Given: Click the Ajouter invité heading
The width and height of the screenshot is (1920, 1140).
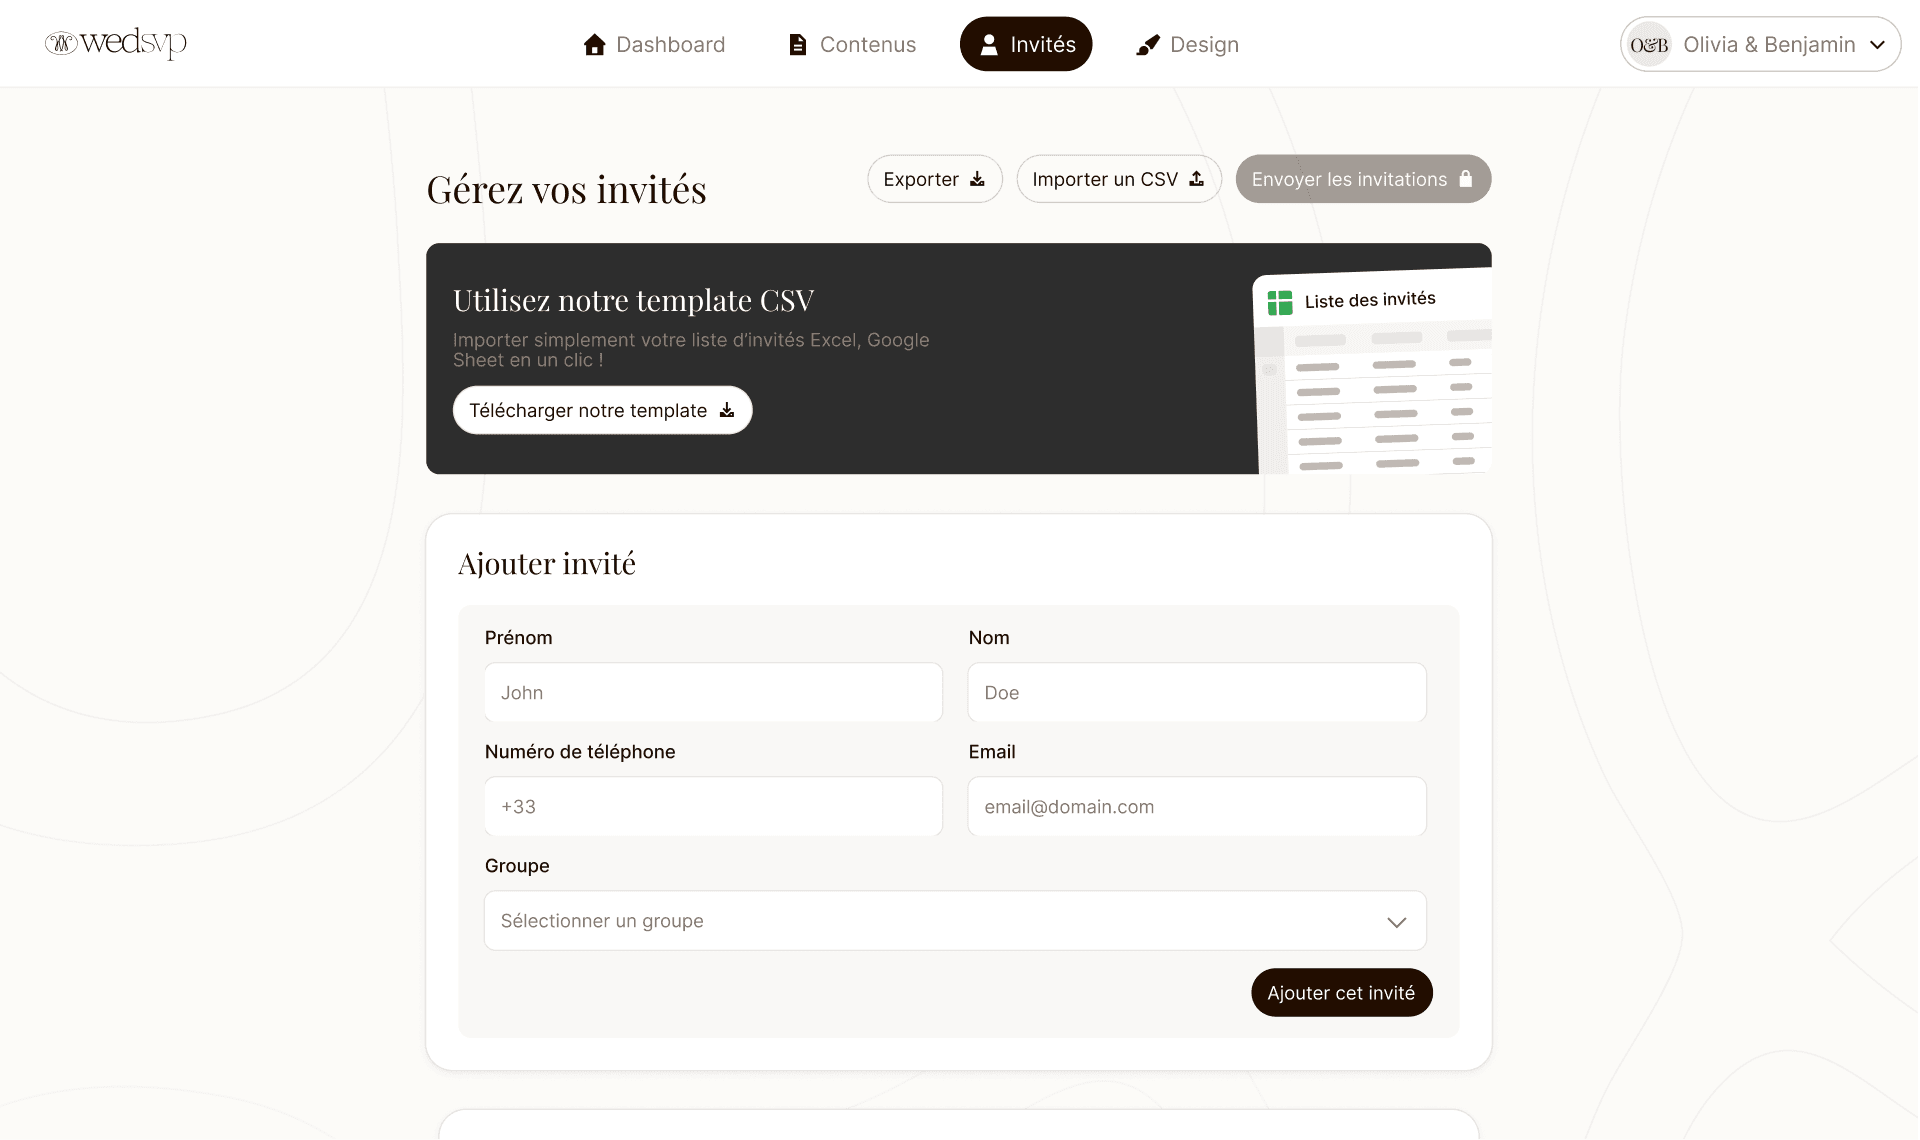Looking at the screenshot, I should click(547, 563).
